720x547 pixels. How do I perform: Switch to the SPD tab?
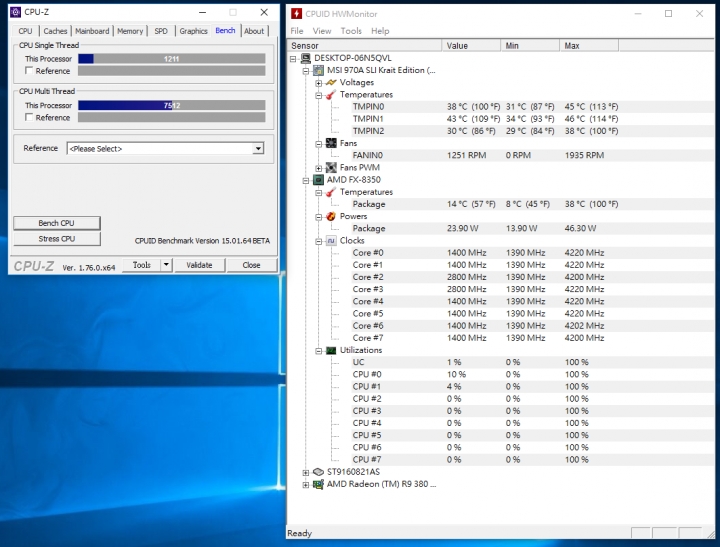click(161, 31)
